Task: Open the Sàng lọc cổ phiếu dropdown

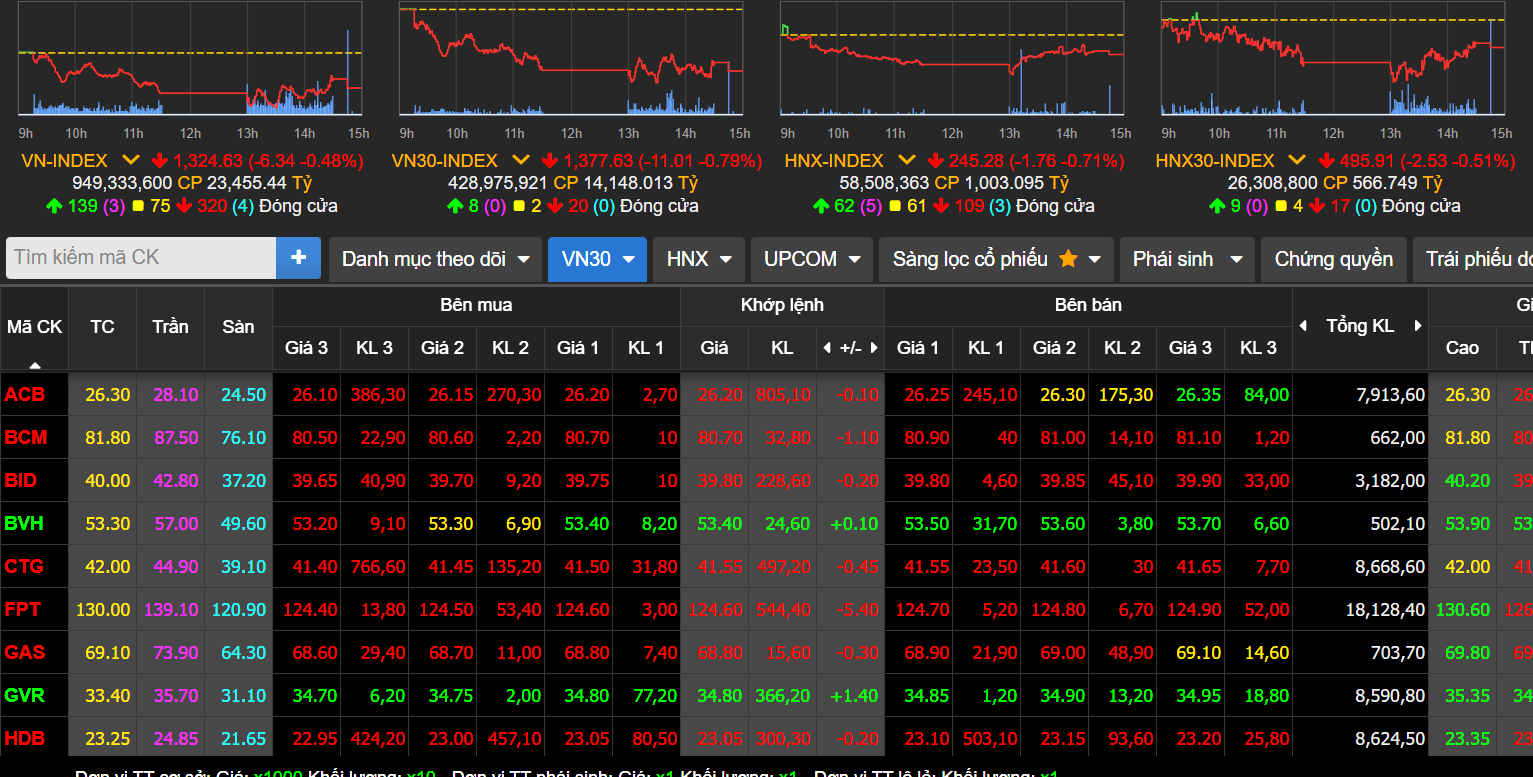Action: [996, 259]
